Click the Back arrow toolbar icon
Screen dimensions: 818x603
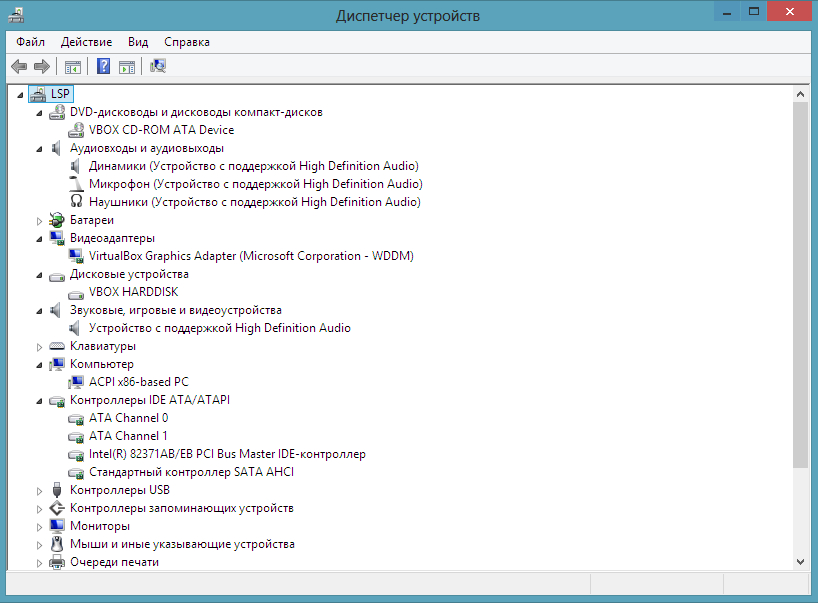click(19, 66)
